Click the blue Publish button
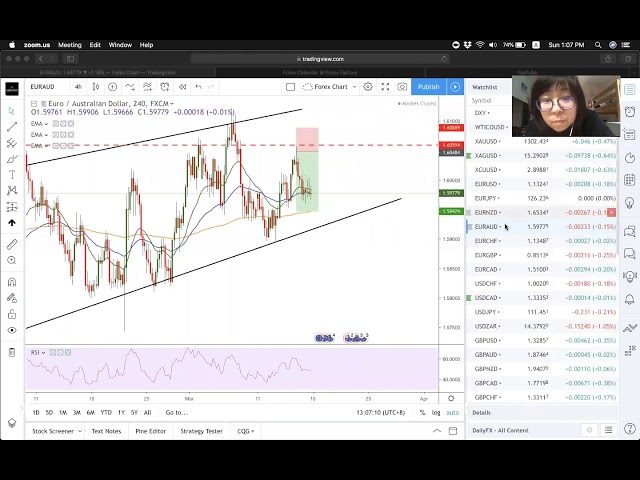Image resolution: width=640 pixels, height=480 pixels. [428, 87]
